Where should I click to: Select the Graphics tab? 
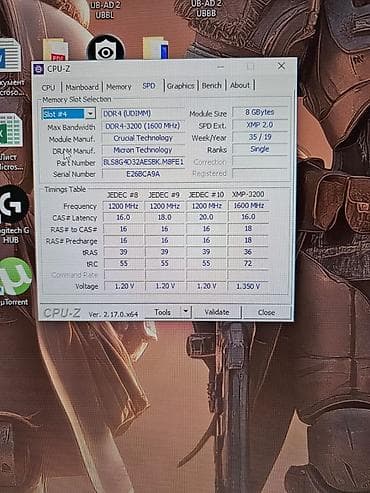pos(180,86)
